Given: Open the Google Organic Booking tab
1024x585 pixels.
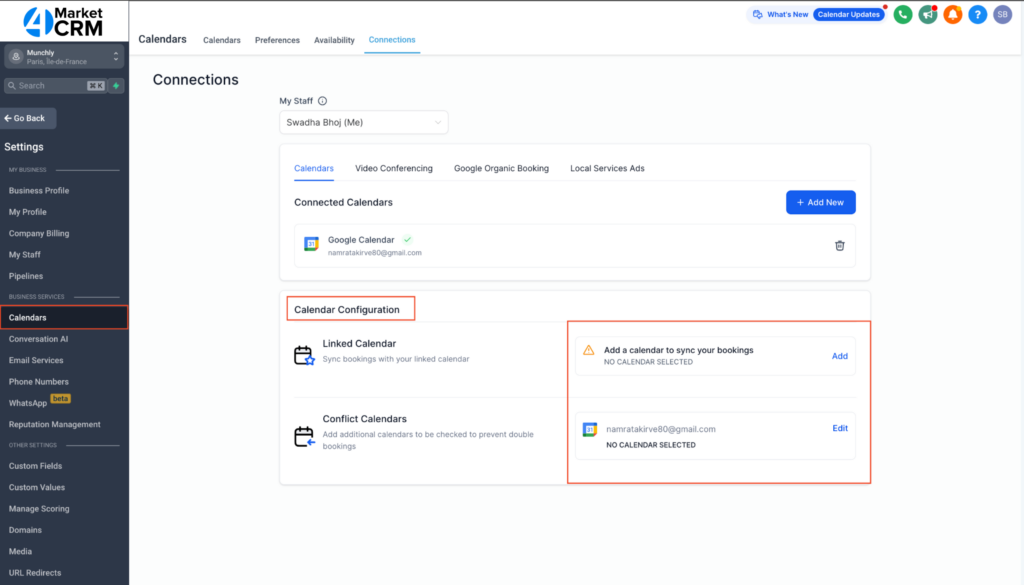Looking at the screenshot, I should pyautogui.click(x=501, y=168).
